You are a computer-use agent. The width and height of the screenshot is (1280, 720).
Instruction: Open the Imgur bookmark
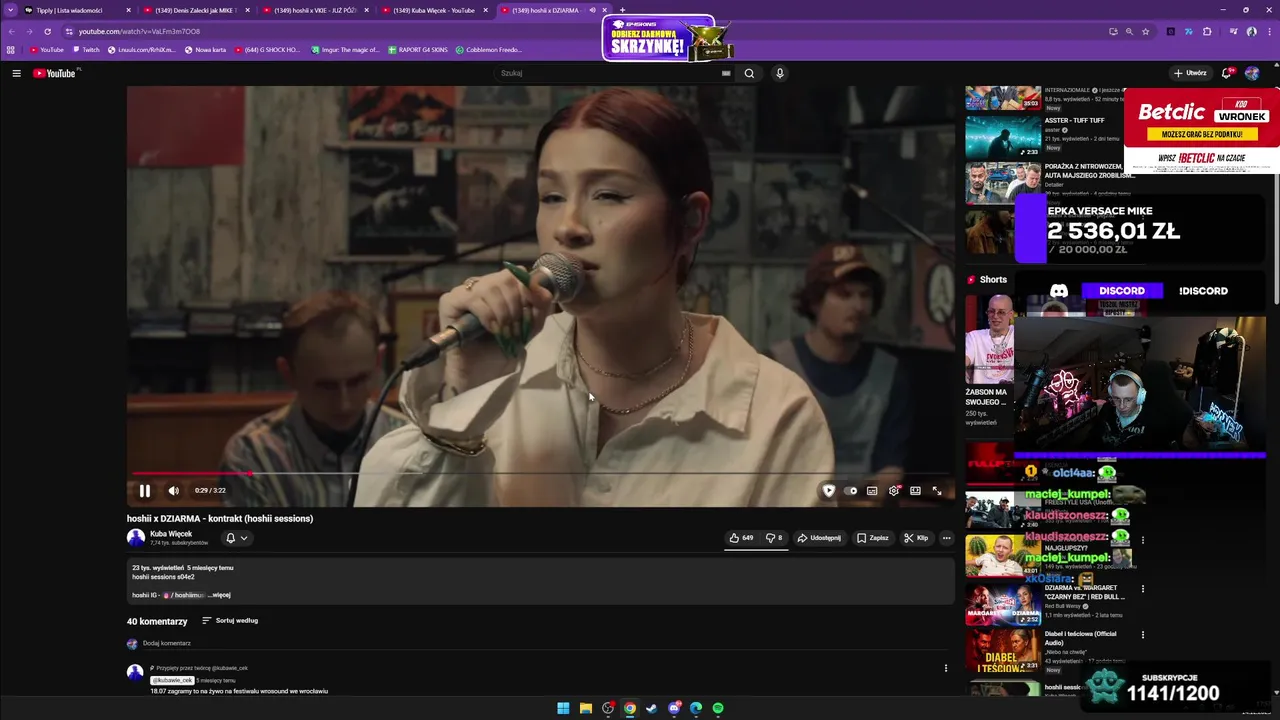point(345,50)
